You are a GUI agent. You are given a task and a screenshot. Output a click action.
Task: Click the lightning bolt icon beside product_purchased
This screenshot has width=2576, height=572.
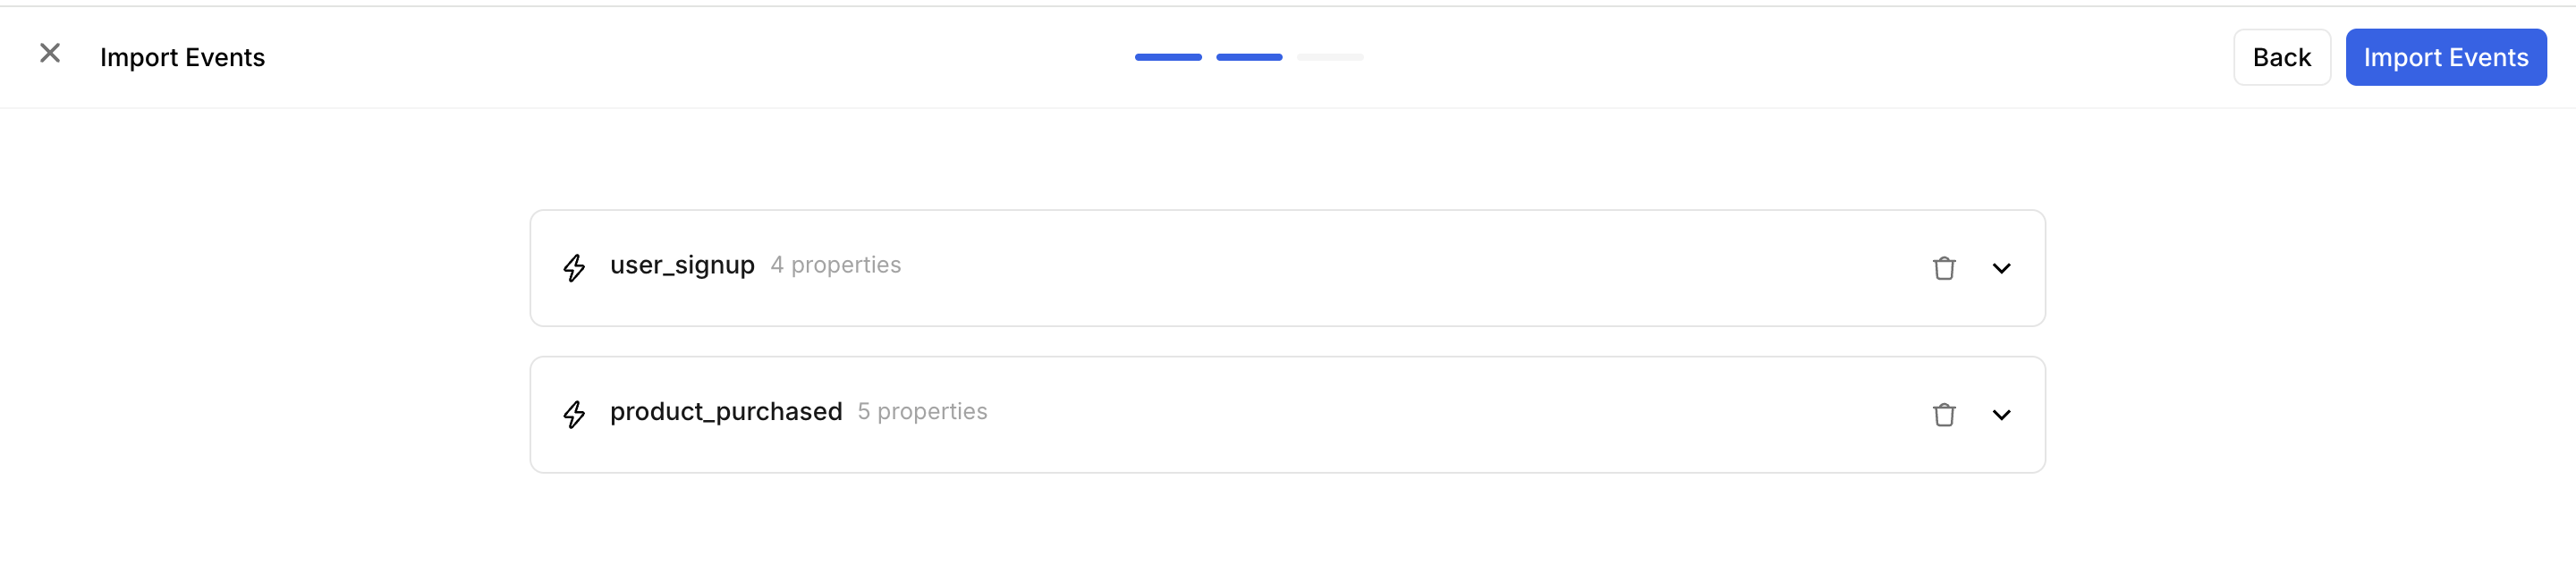click(x=574, y=414)
